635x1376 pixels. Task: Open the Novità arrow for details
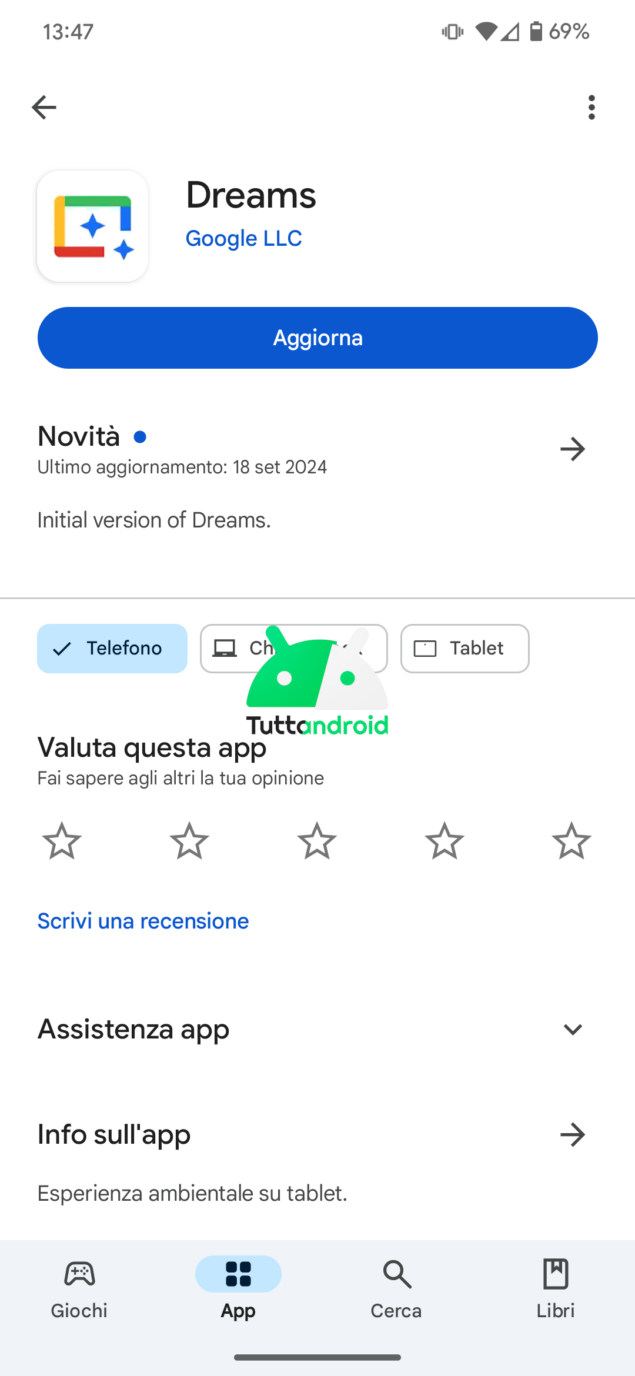click(x=572, y=449)
